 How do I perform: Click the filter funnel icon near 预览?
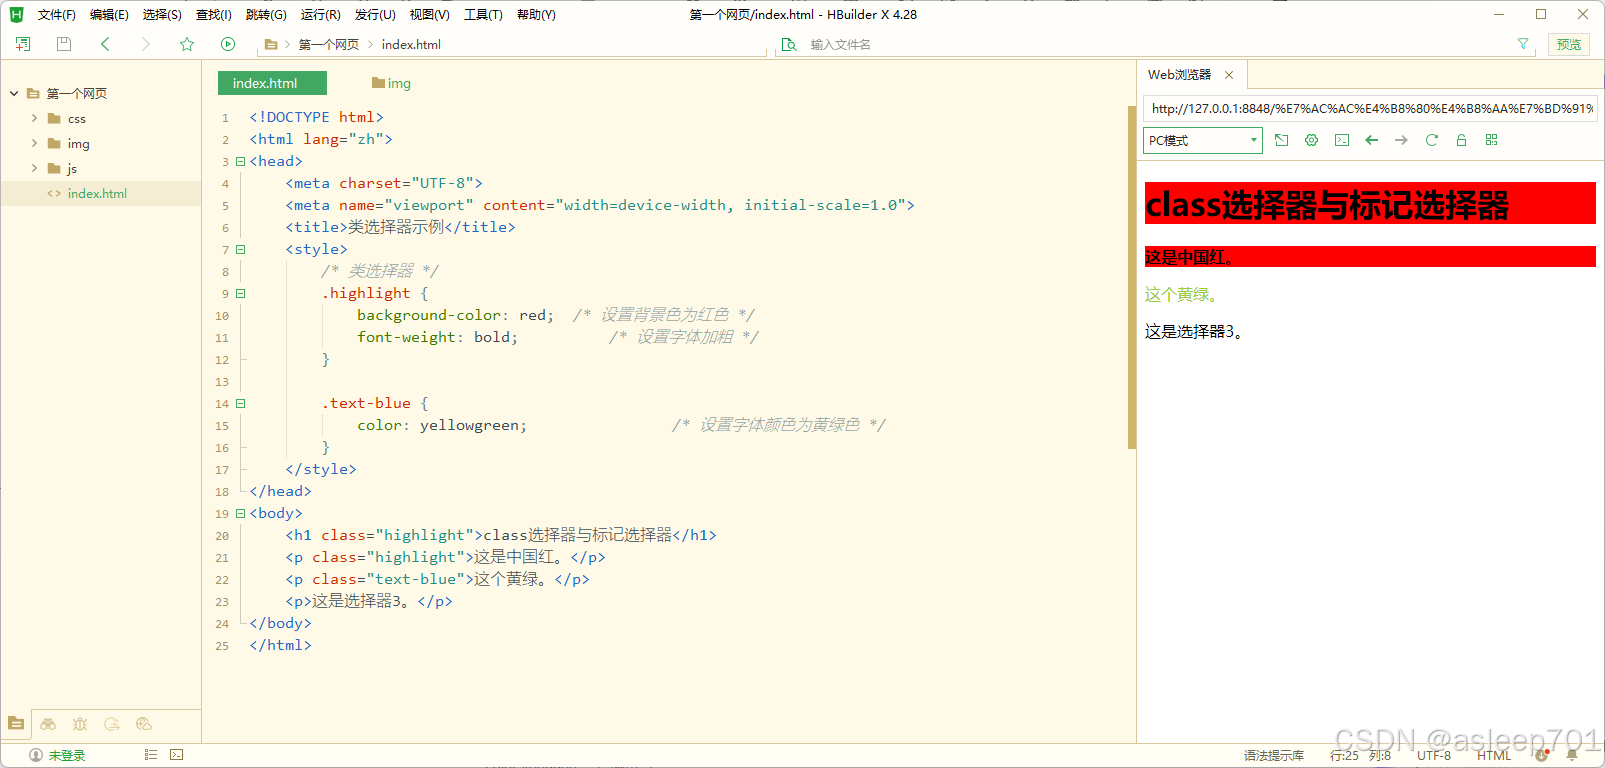click(1523, 44)
